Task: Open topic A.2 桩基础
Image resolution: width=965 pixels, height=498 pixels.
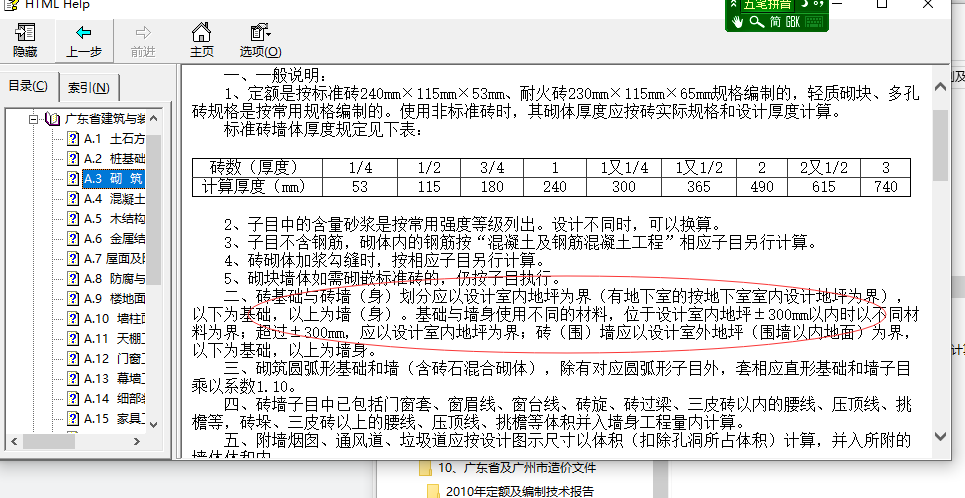Action: pyautogui.click(x=114, y=158)
